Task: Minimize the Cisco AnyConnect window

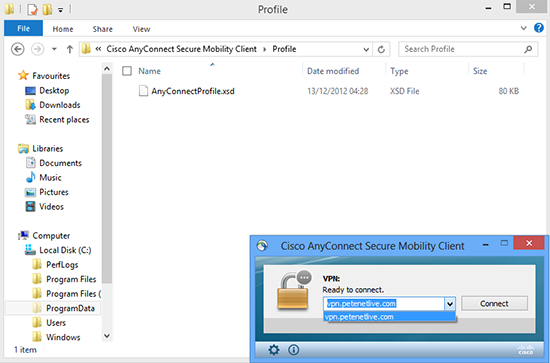Action: point(486,244)
